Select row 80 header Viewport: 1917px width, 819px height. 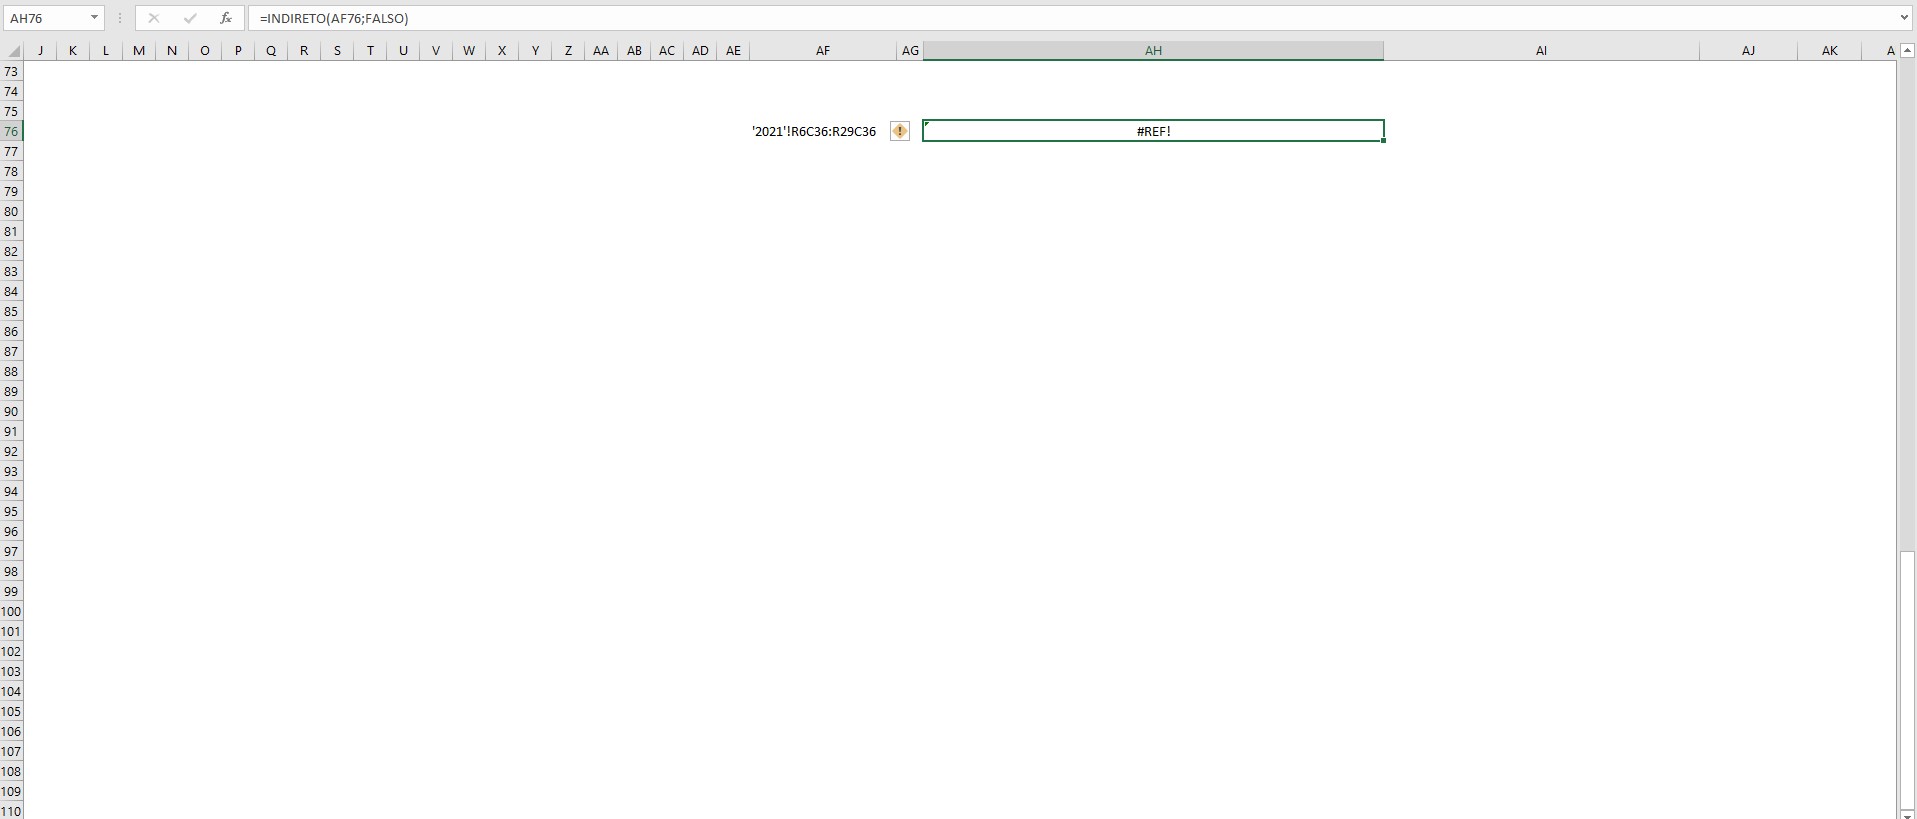click(11, 211)
